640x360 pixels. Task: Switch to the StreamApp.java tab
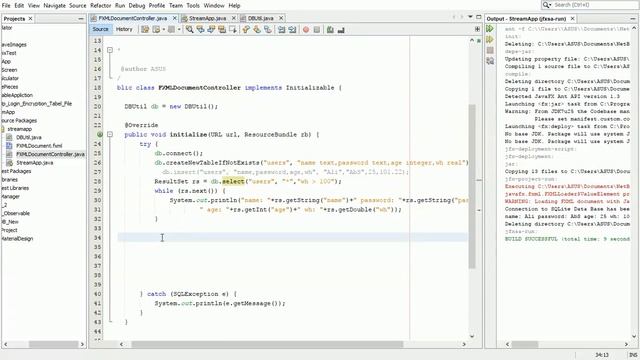coord(207,18)
